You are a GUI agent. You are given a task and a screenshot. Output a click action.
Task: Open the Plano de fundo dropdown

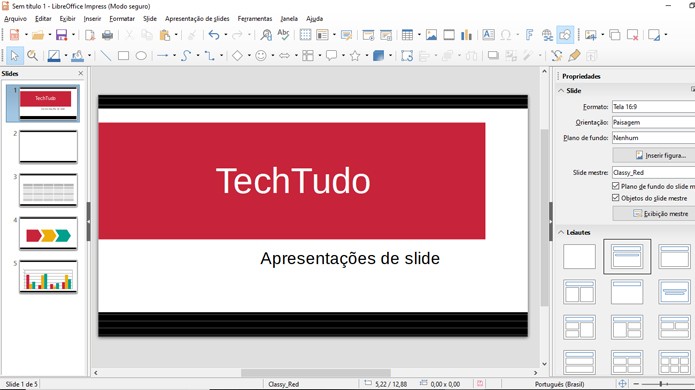point(653,138)
